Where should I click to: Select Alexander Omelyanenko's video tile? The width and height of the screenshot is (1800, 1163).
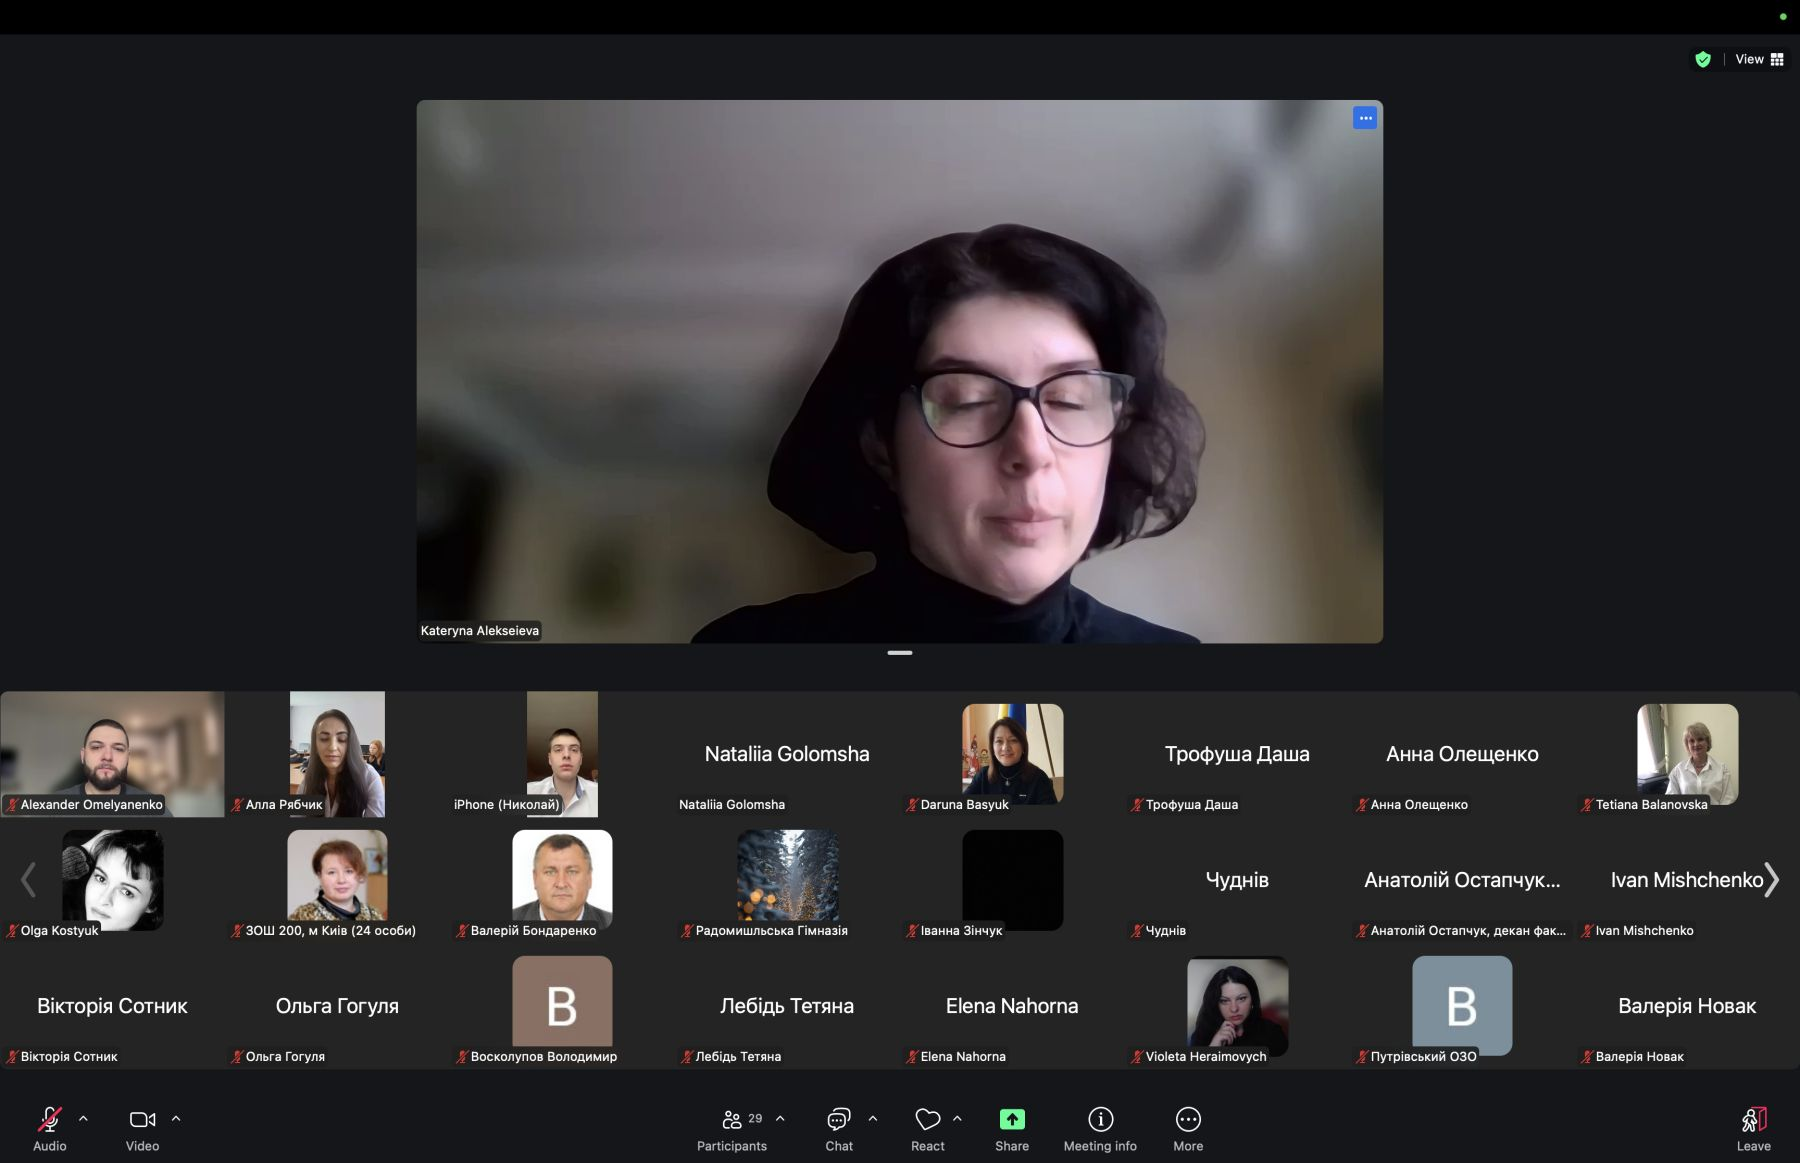[x=112, y=754]
